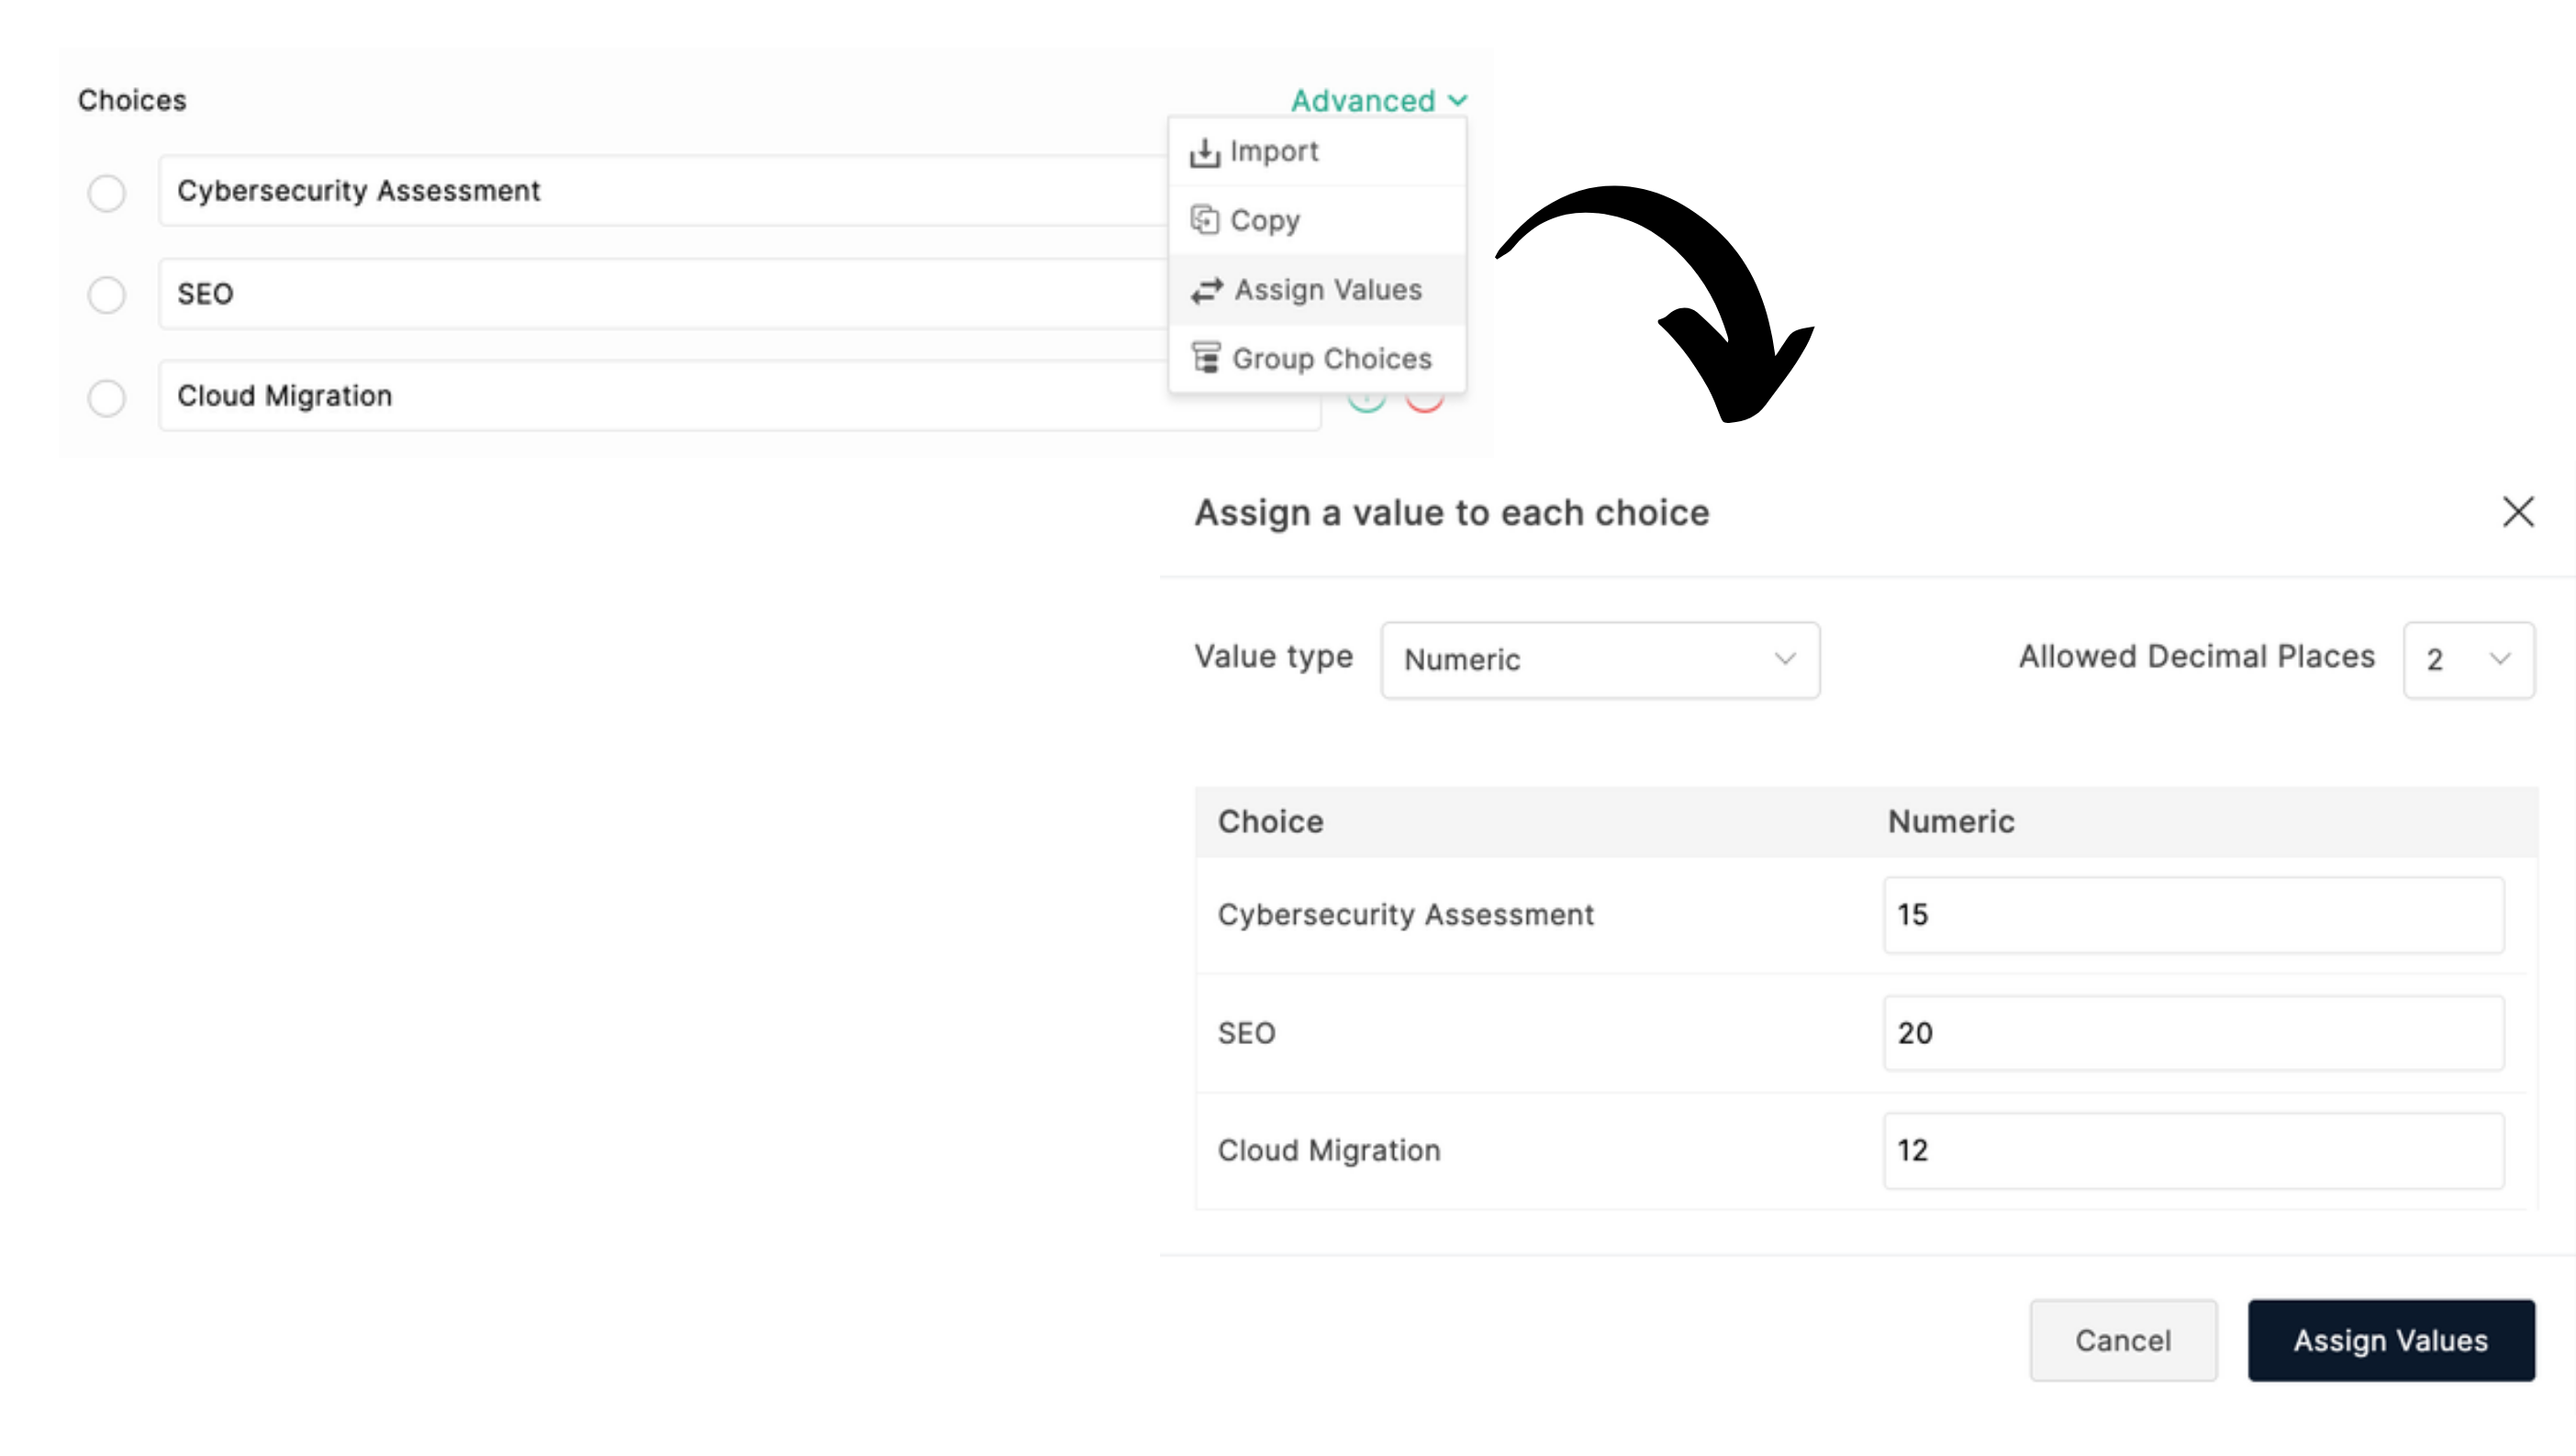Open the Allowed Decimal Places dropdown
2576x1456 pixels.
pos(2468,660)
